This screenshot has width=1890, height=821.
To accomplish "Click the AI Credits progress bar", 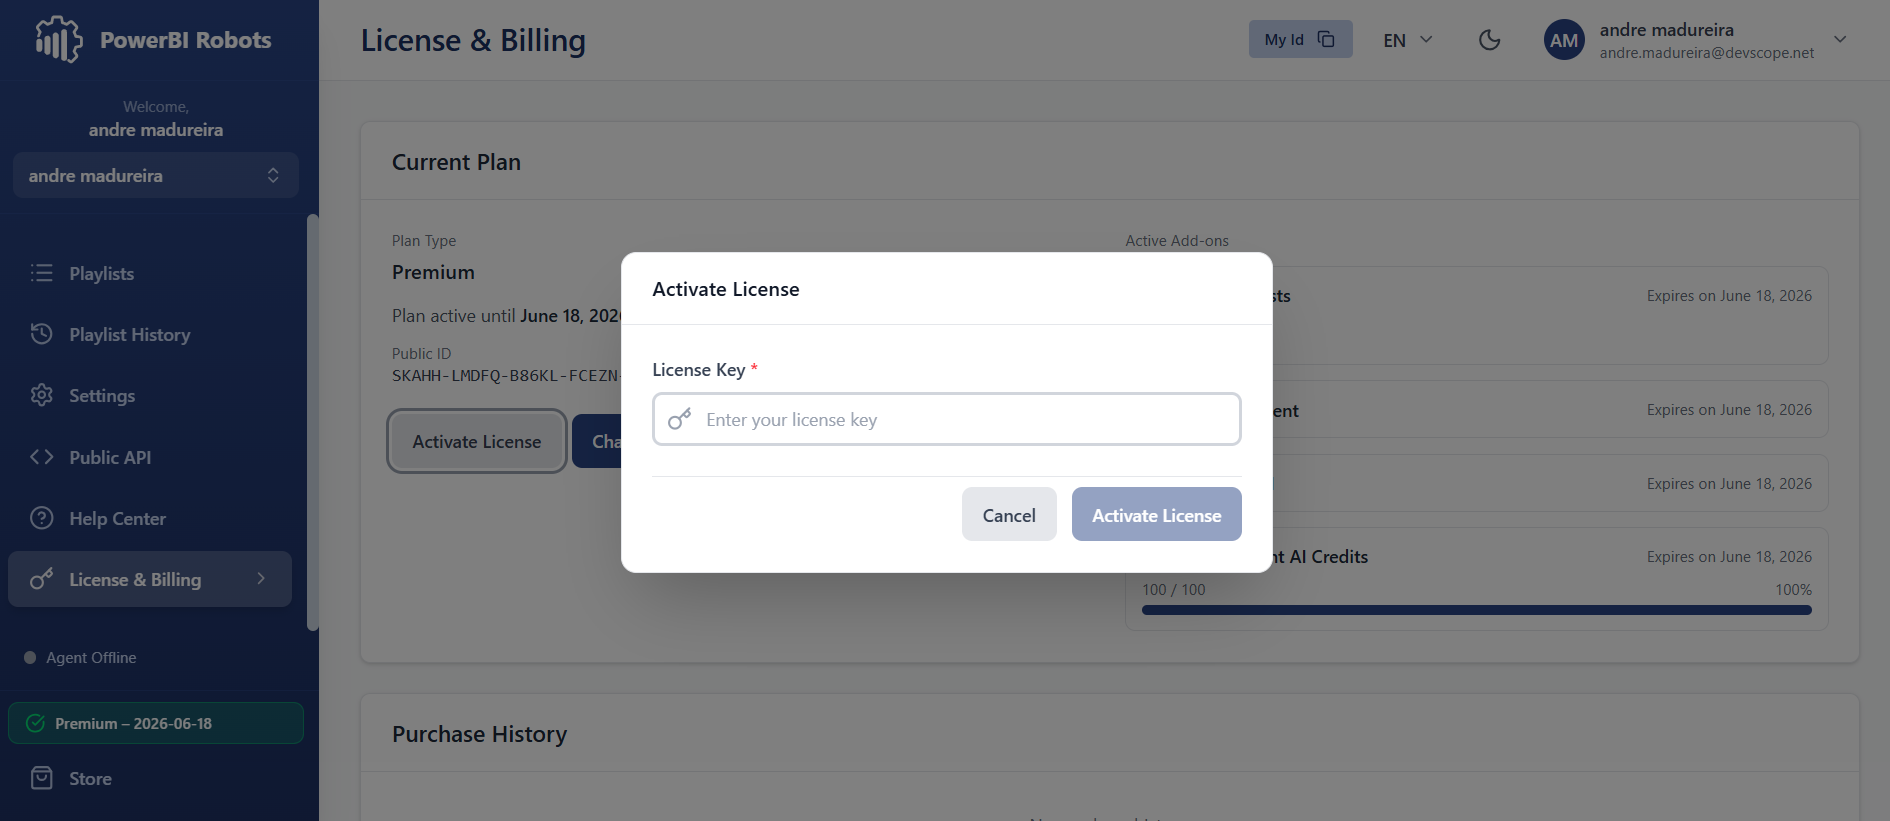I will point(1477,610).
